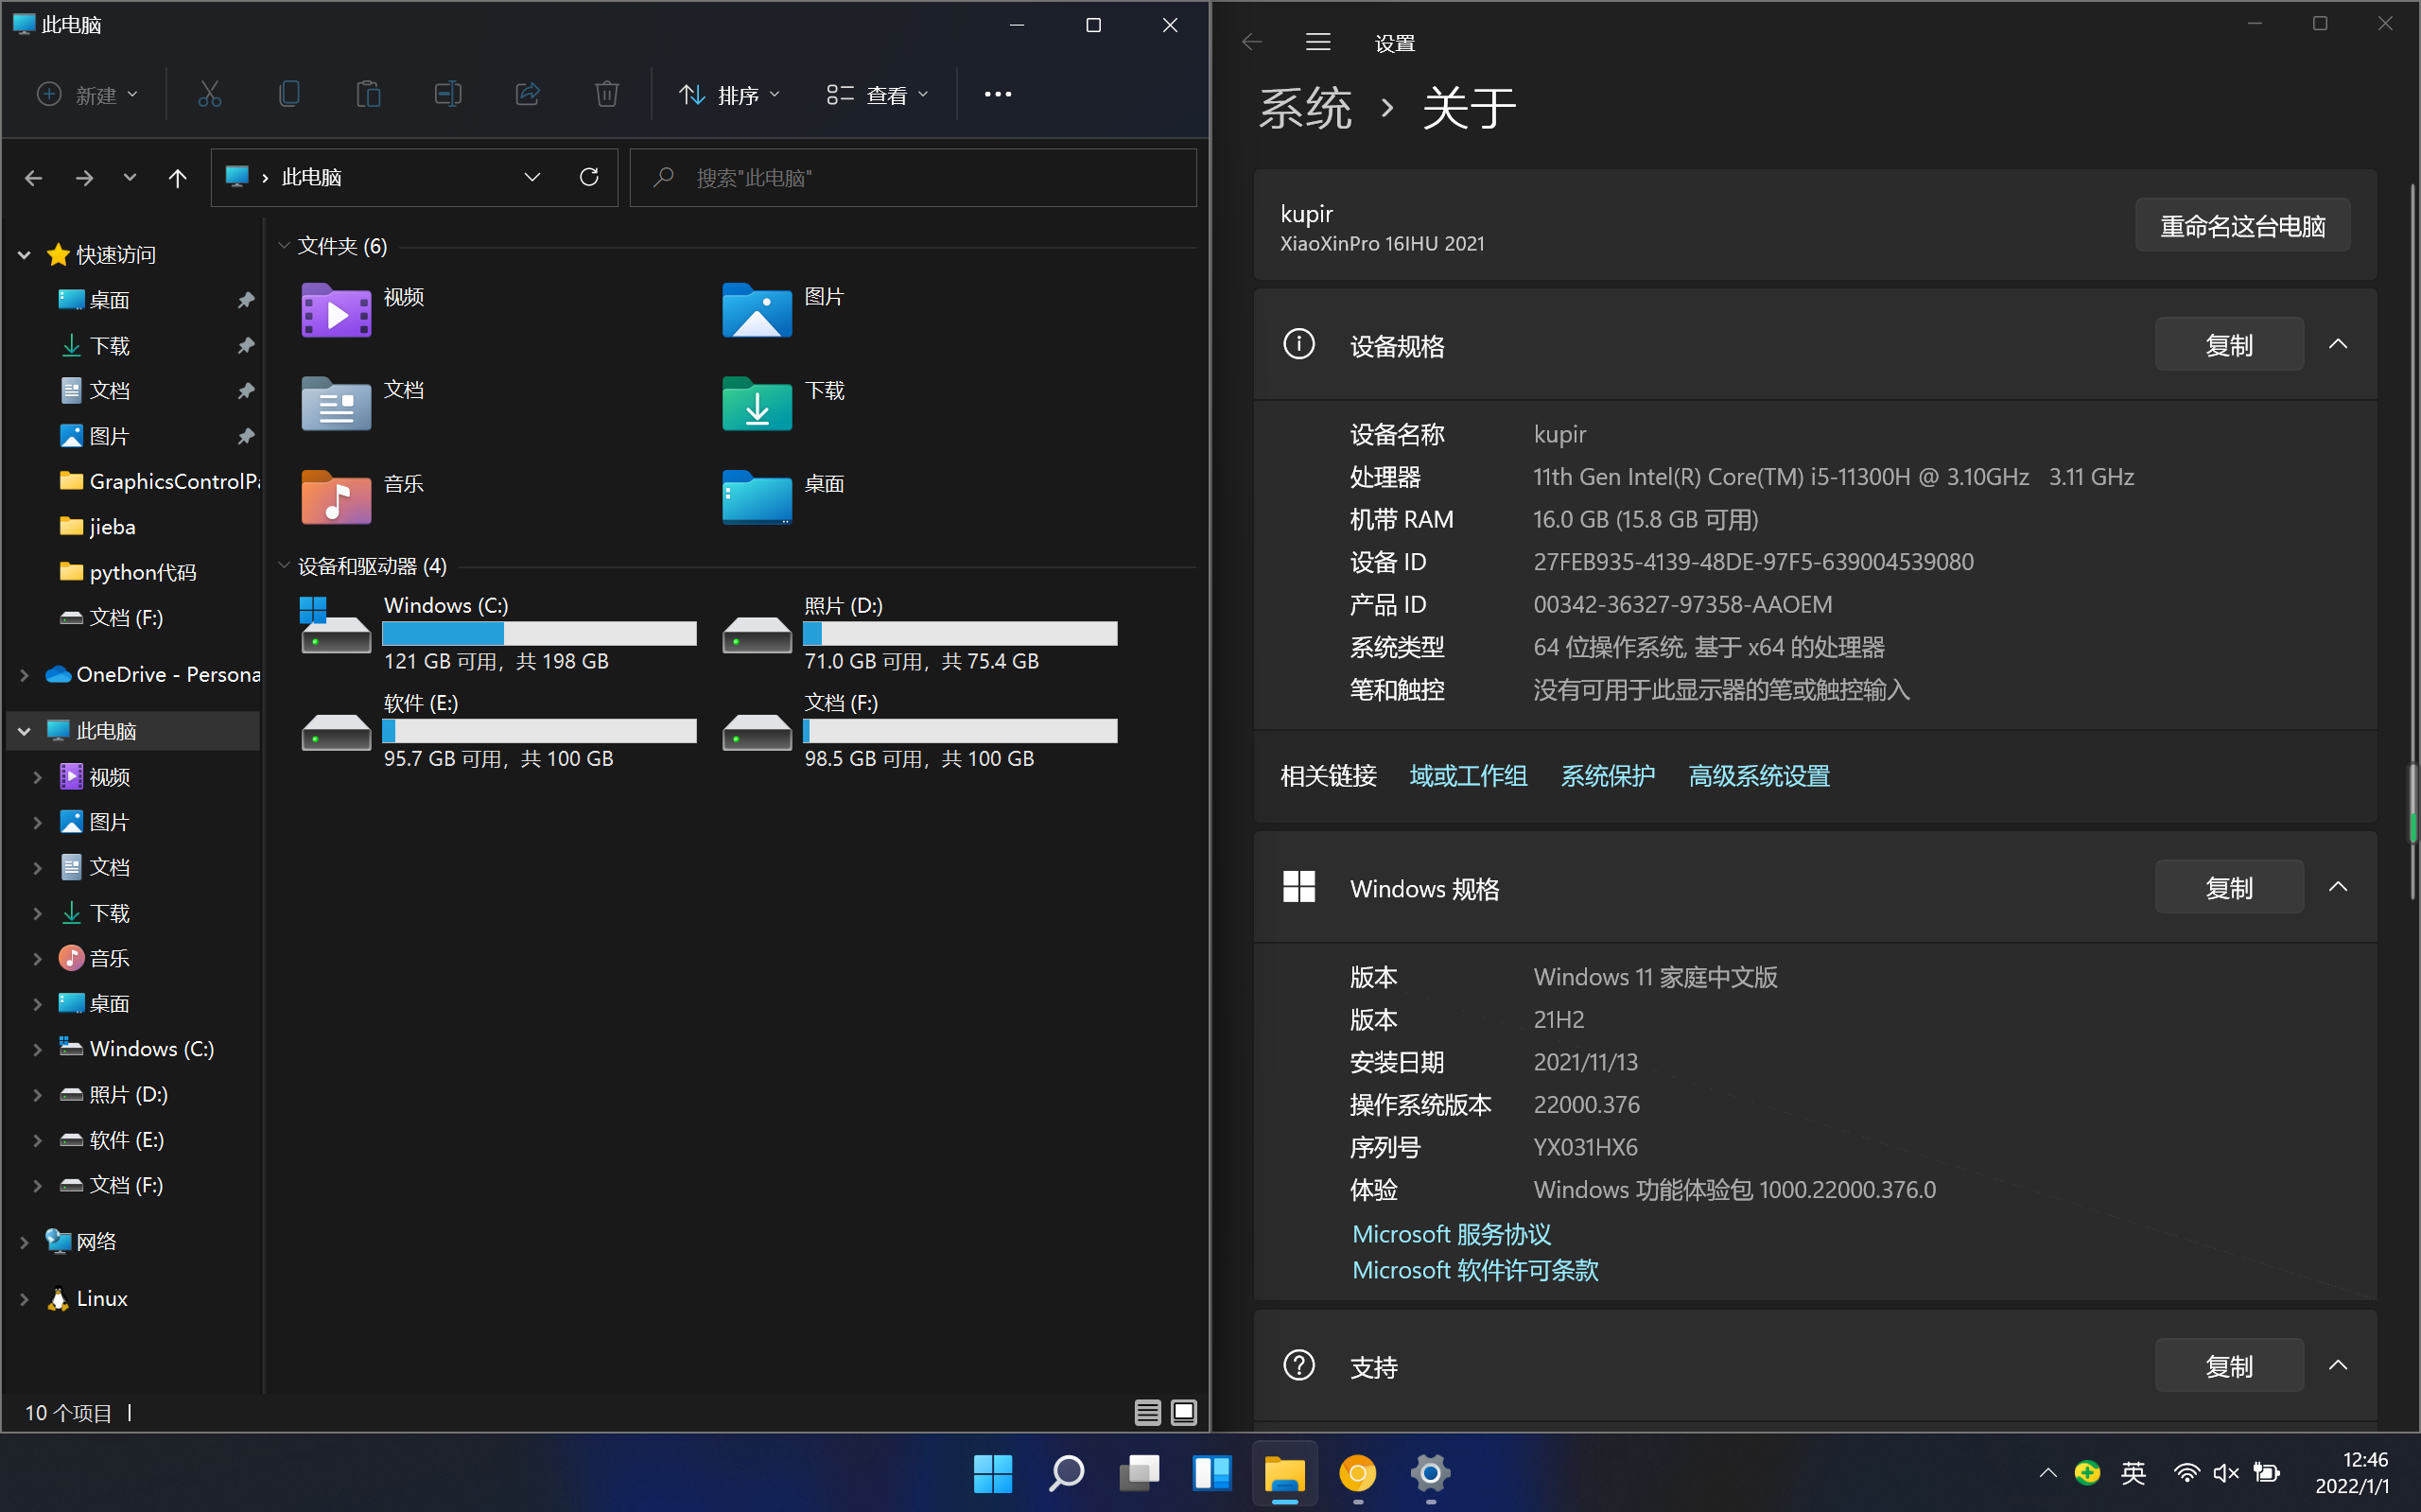Click 重命名这台电脑 button
Viewport: 2421px width, 1512px height.
2242,226
